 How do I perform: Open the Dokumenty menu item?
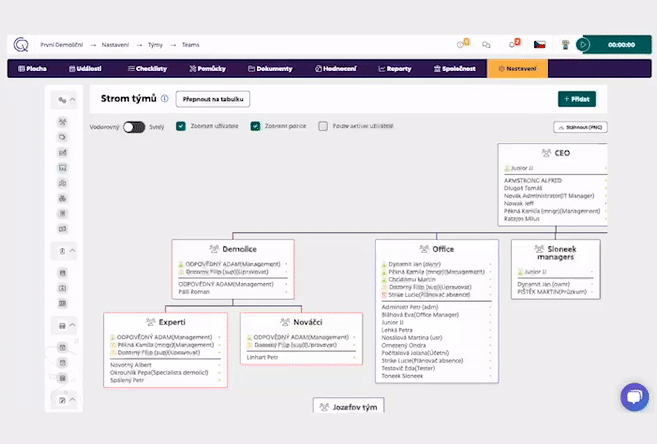[270, 69]
